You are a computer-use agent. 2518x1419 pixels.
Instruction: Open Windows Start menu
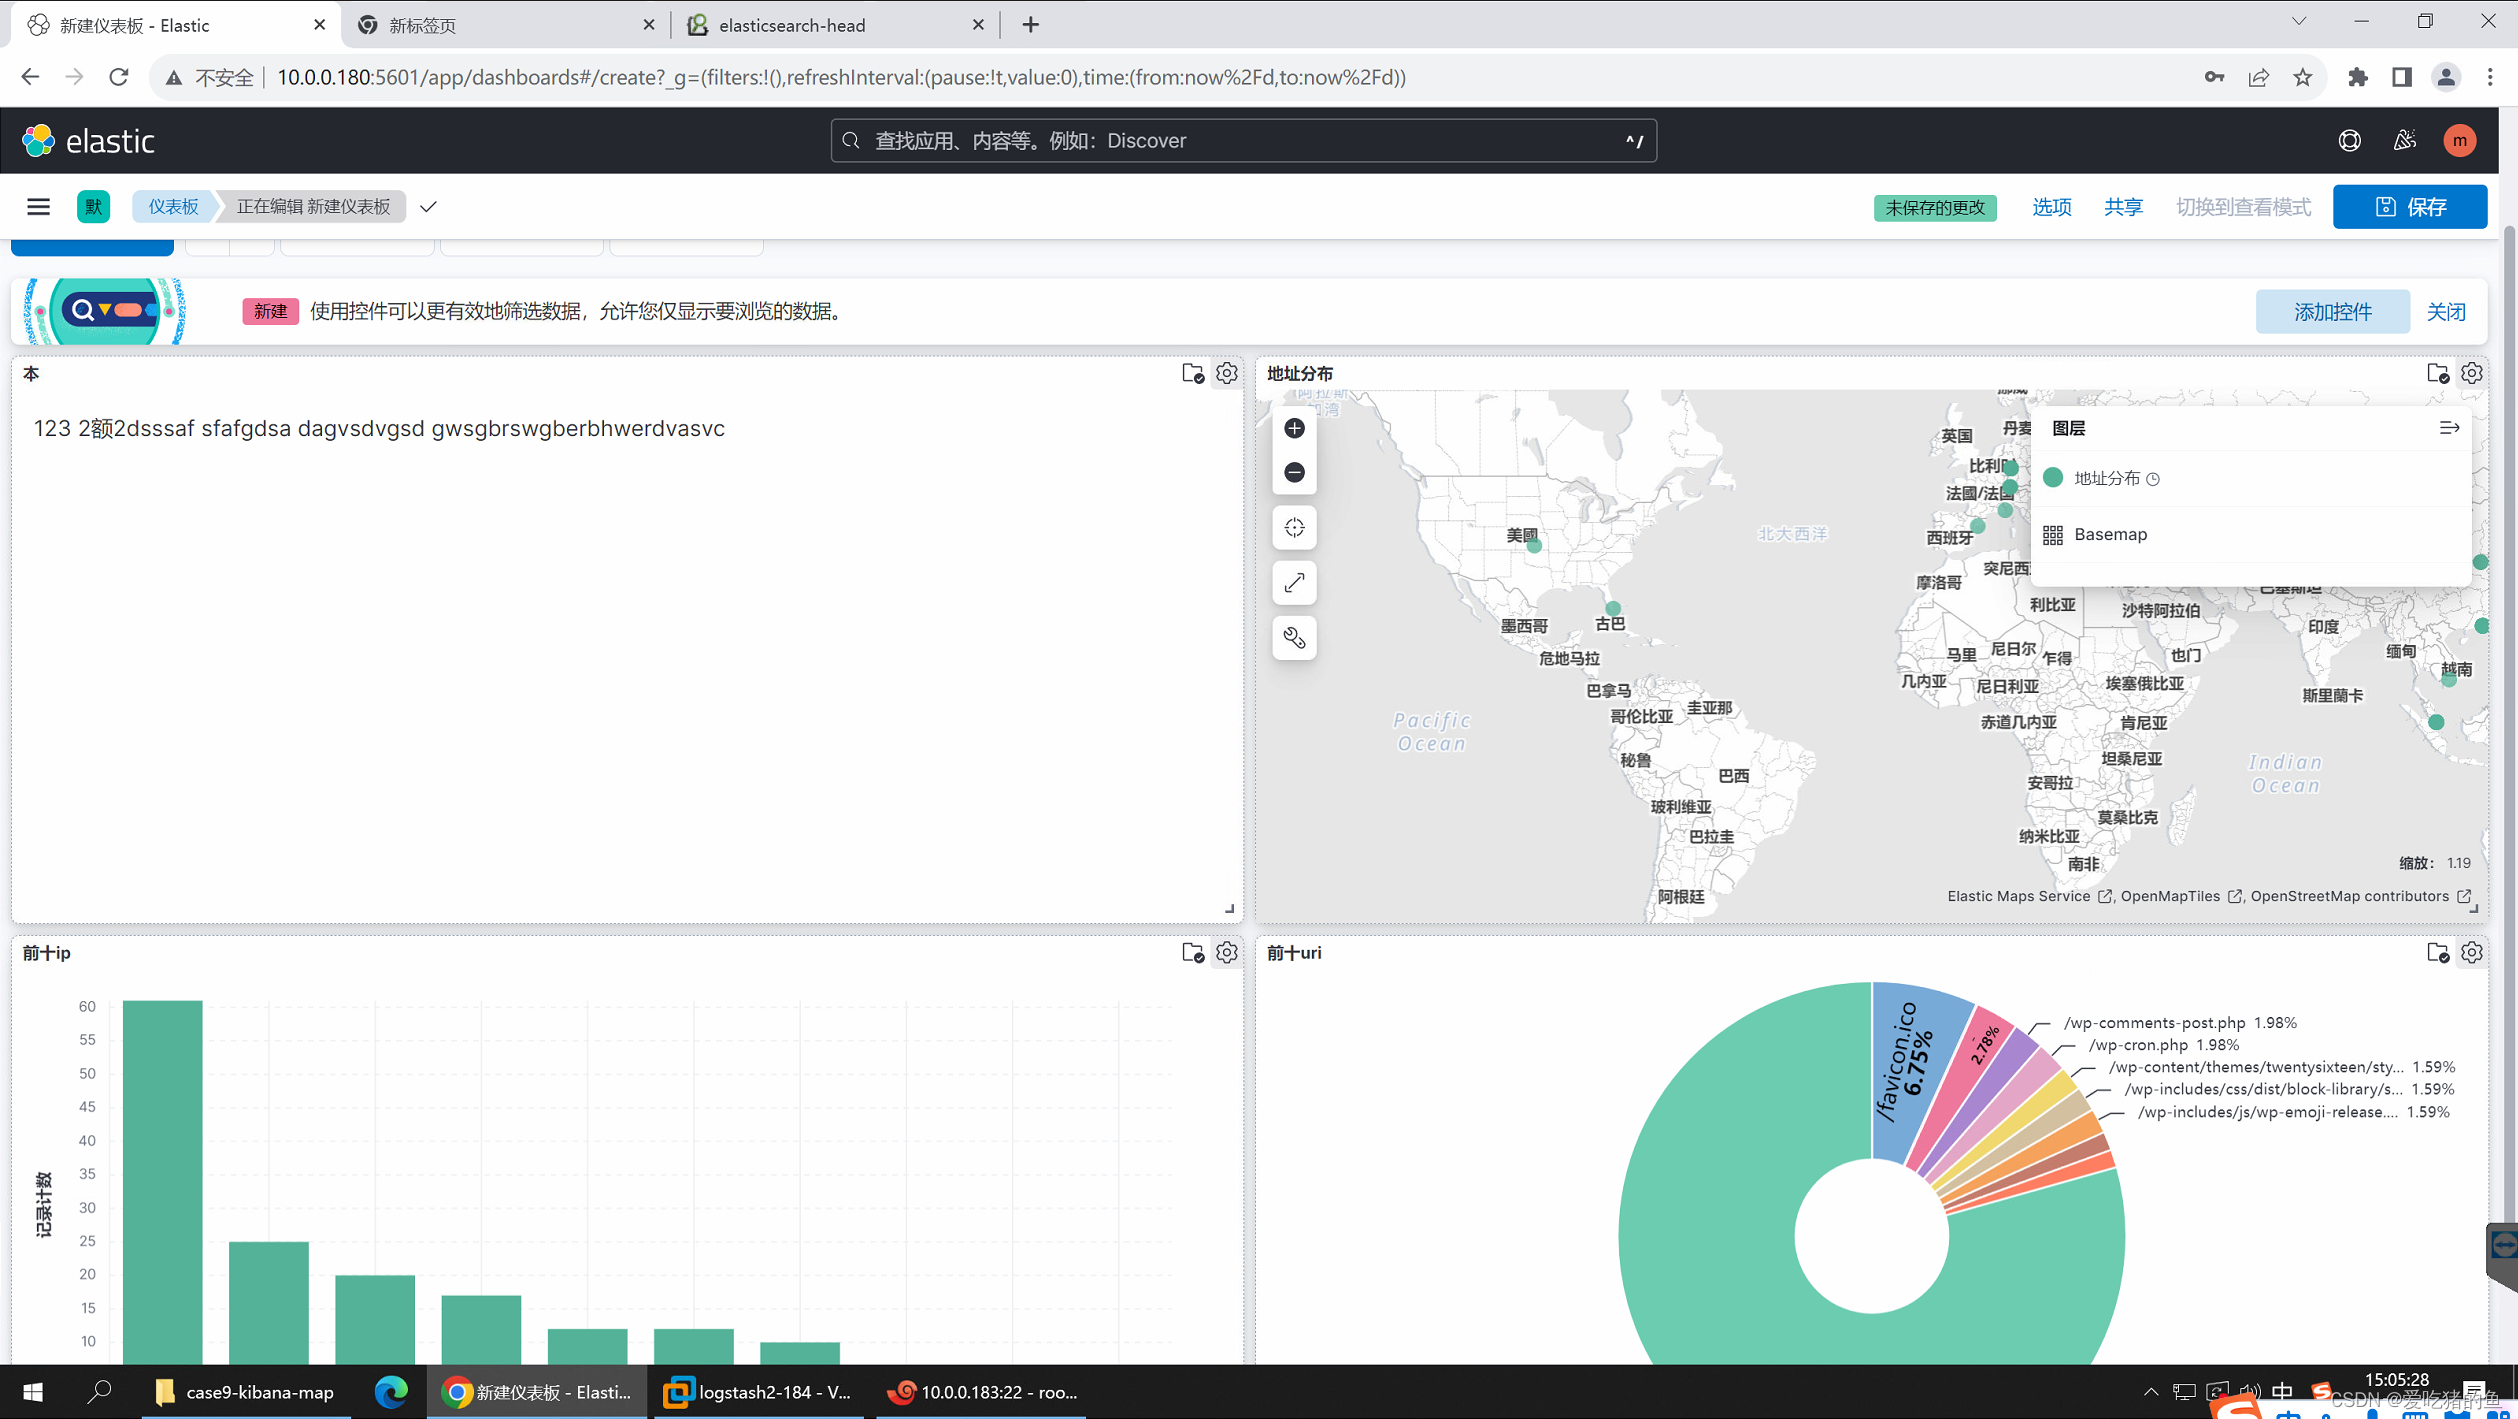pos(32,1392)
